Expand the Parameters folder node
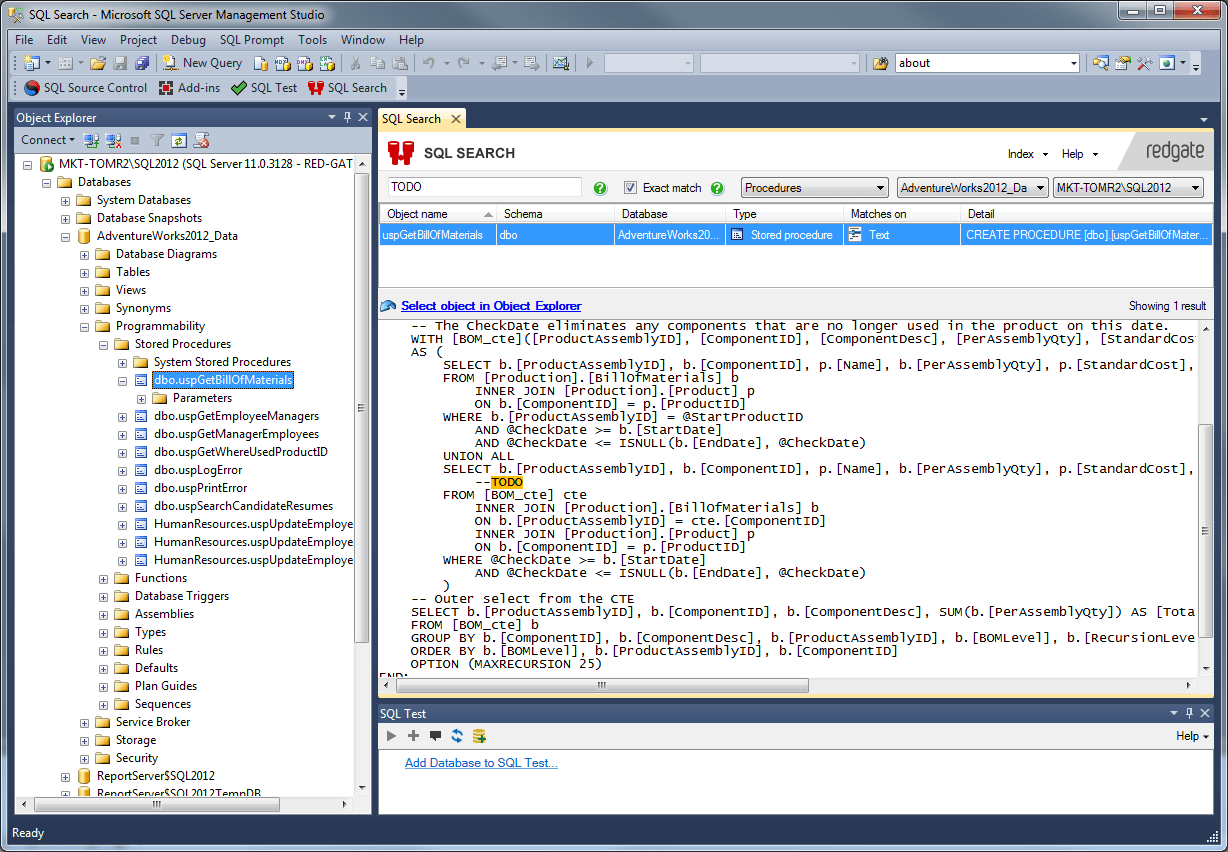 pos(142,398)
